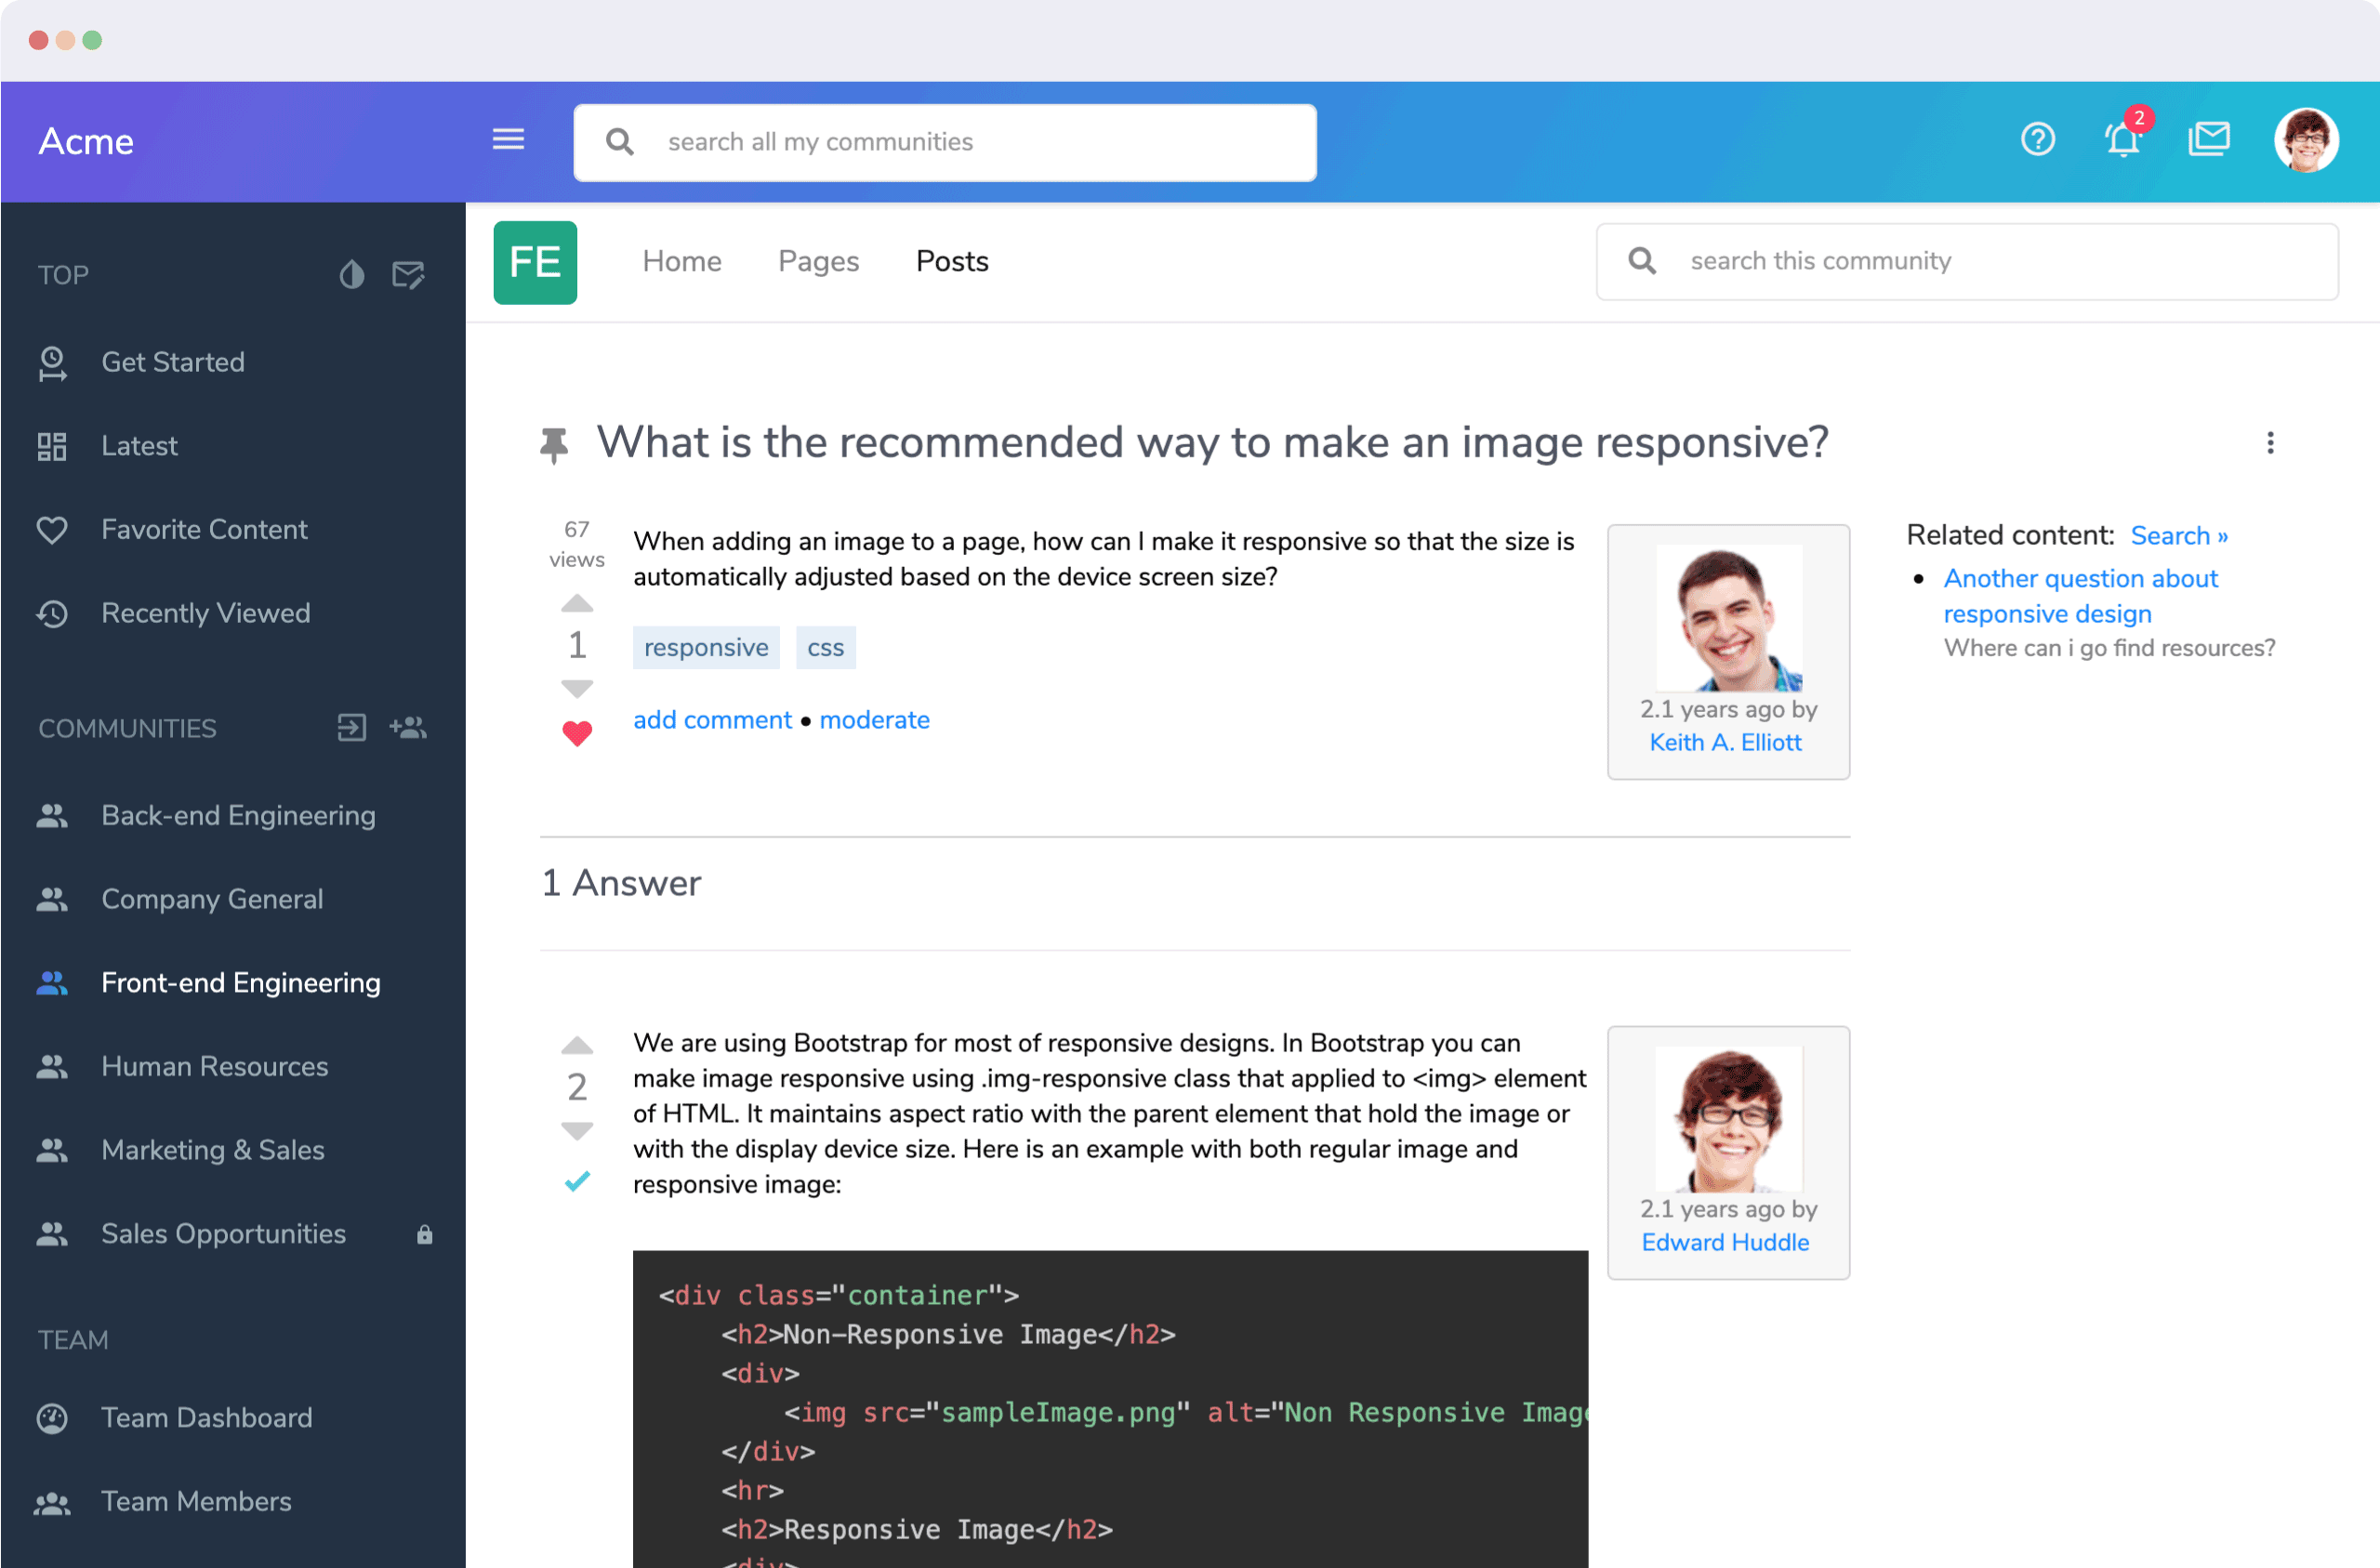The image size is (2380, 1568).
Task: Click the pin icon beside the question title
Action: [x=554, y=444]
